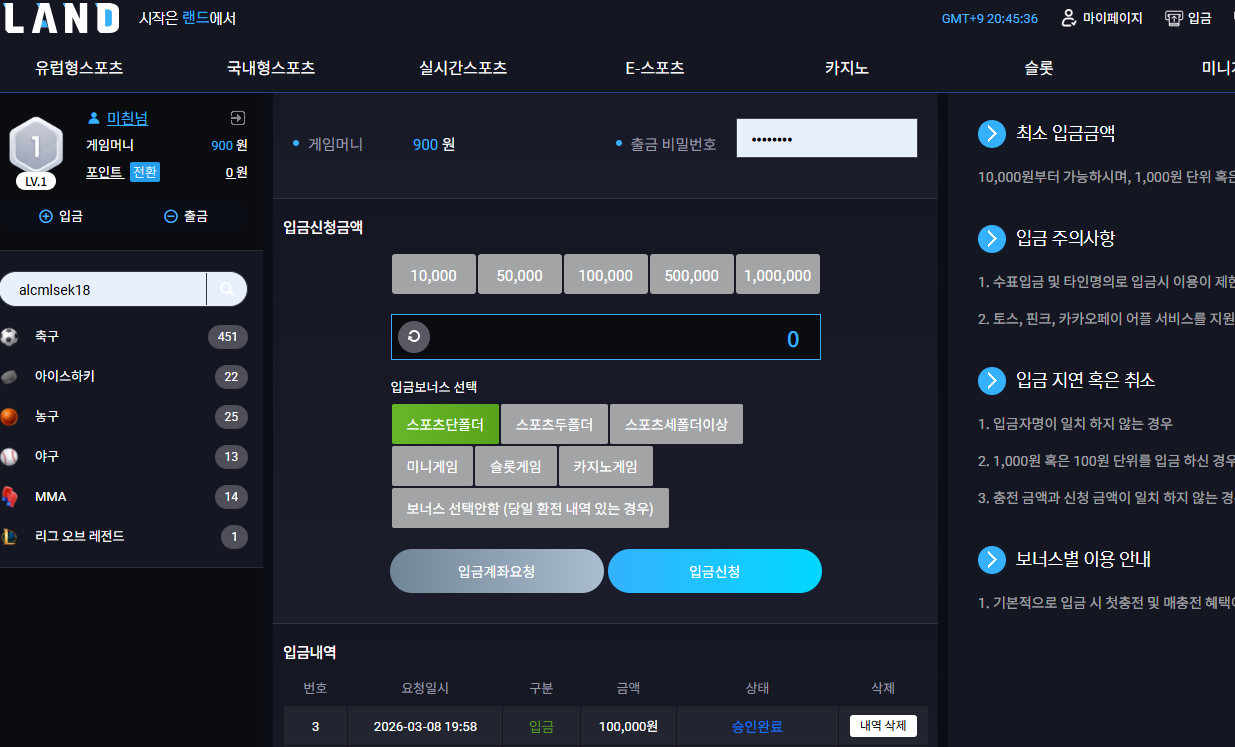Click the 야구 baseball icon
The height and width of the screenshot is (747, 1235).
coord(10,456)
